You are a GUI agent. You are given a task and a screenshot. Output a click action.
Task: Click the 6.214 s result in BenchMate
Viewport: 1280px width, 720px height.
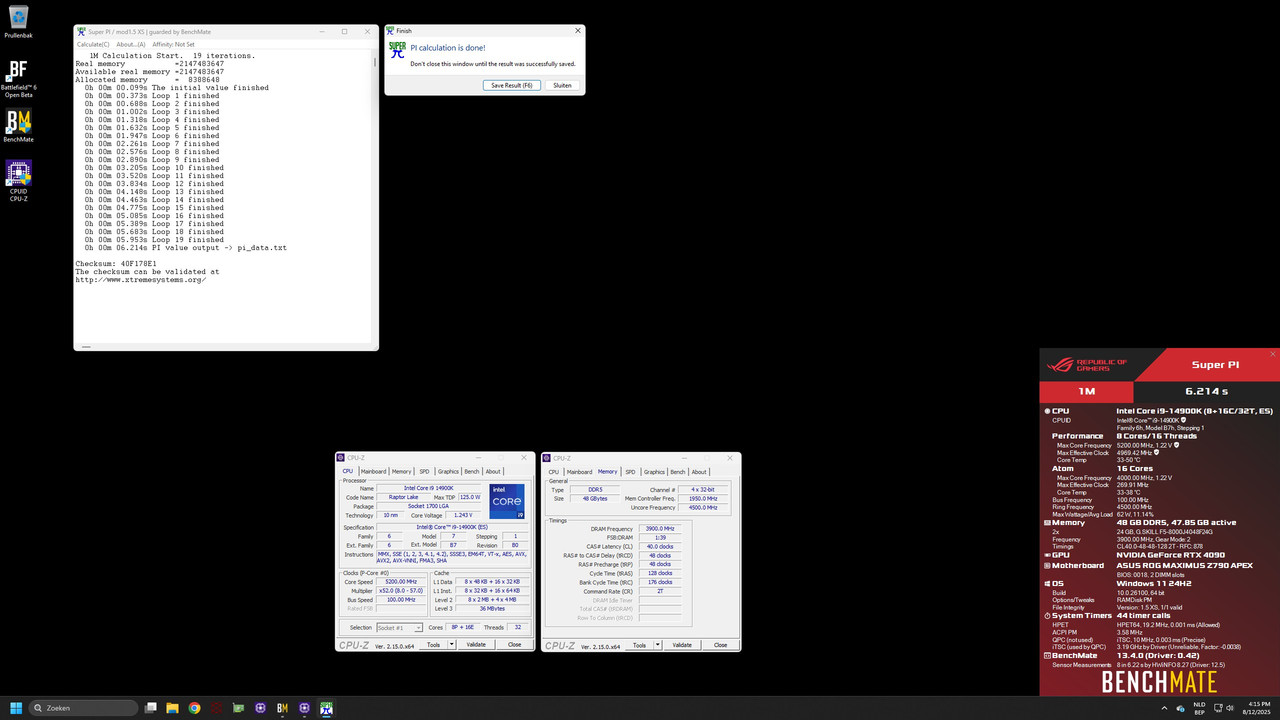tap(1206, 392)
